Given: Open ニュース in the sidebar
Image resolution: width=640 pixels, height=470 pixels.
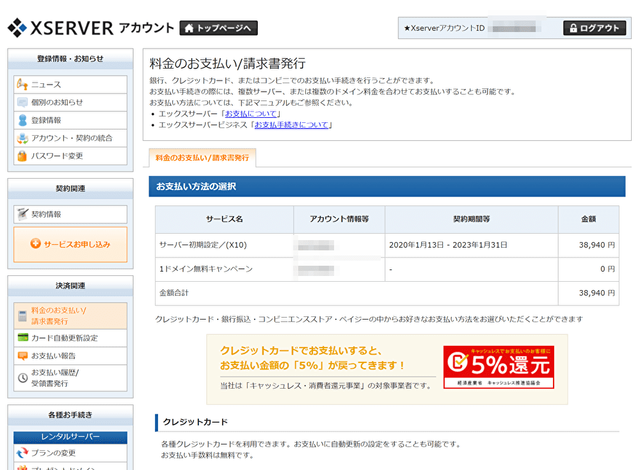Looking at the screenshot, I should [70, 84].
